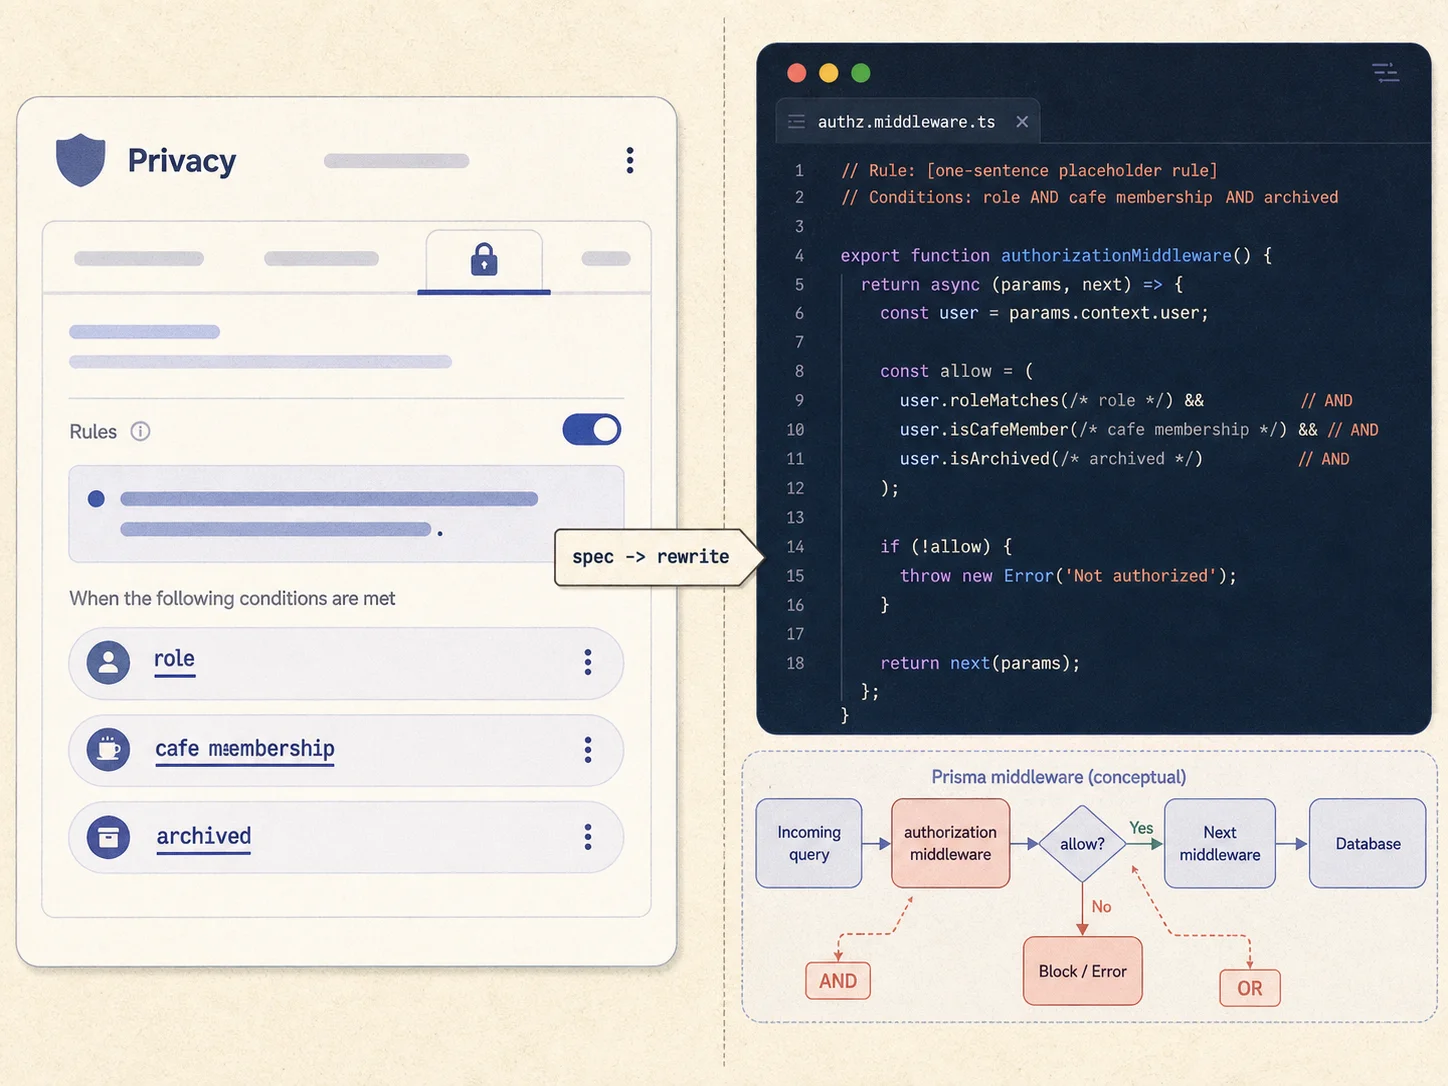
Task: Click the archived box icon
Action: coord(108,837)
